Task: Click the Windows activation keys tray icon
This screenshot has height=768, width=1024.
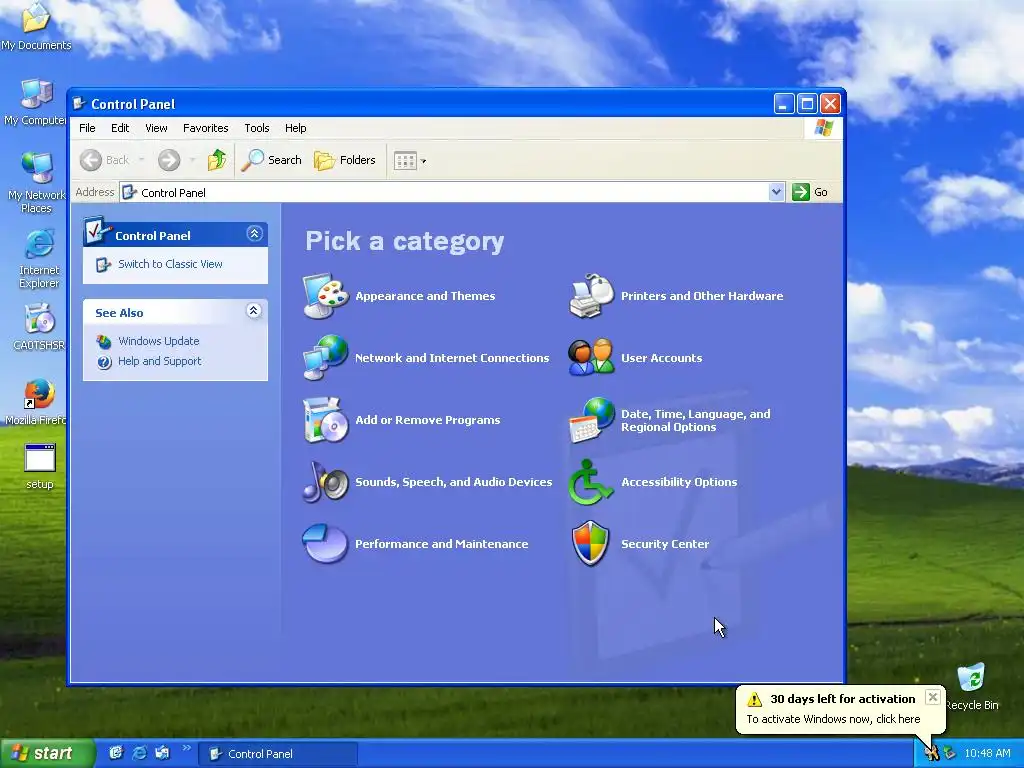Action: tap(931, 754)
